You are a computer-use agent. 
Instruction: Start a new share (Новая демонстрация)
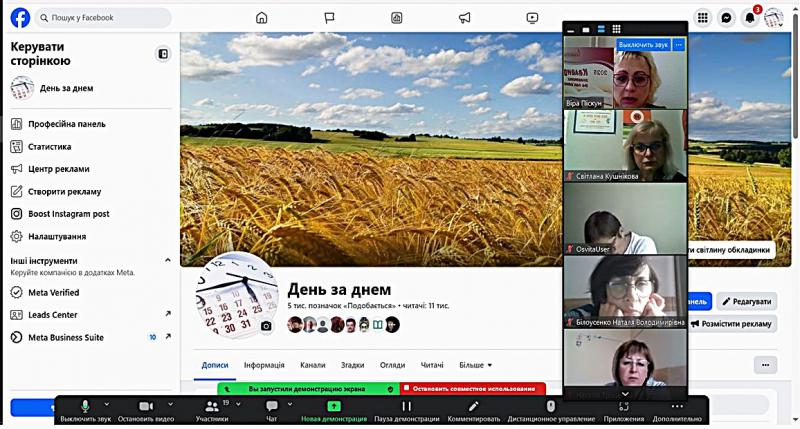(x=334, y=411)
